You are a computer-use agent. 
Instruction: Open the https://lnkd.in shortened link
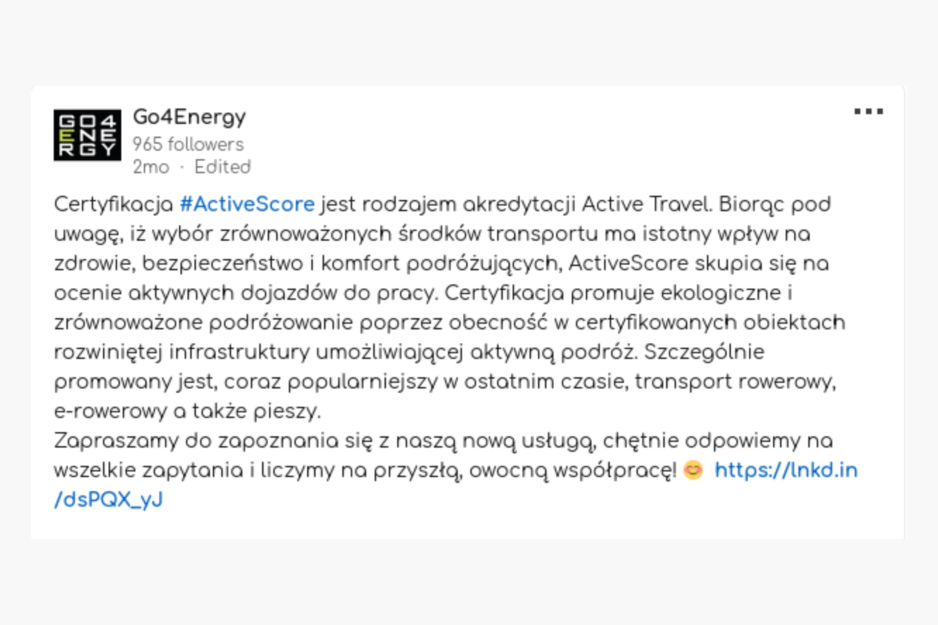coord(786,471)
